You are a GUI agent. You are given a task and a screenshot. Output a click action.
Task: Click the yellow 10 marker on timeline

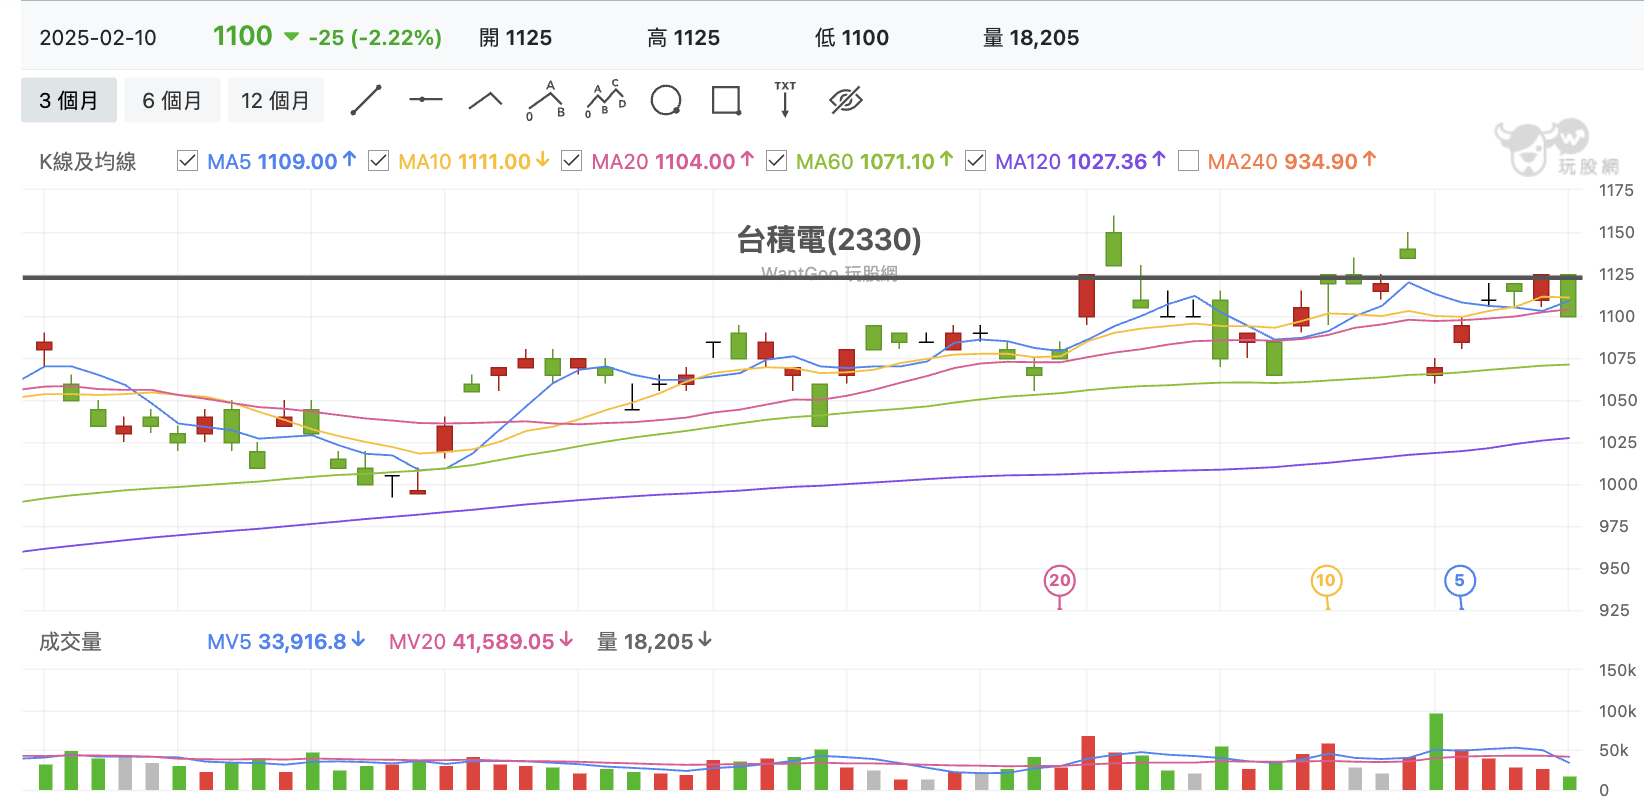(1326, 581)
